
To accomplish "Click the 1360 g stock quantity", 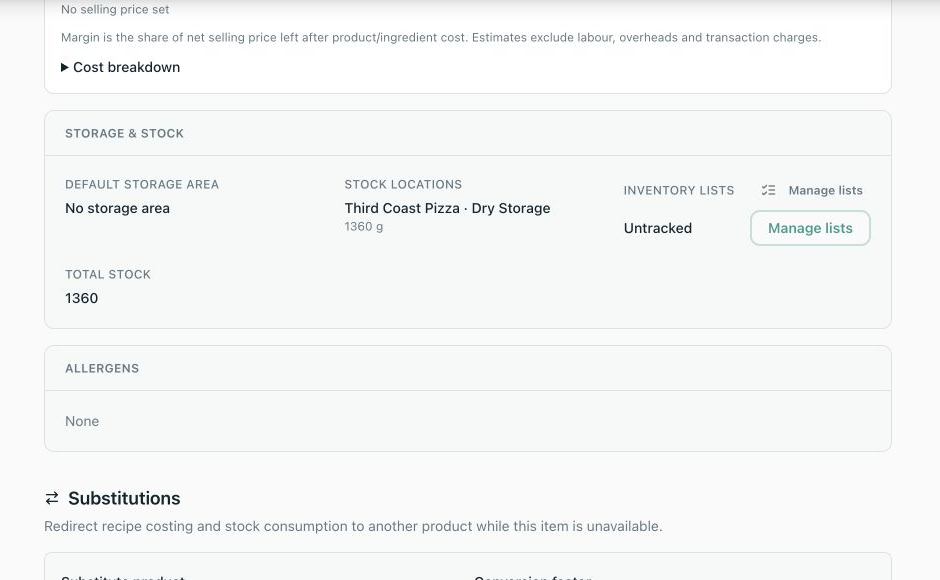I will (x=363, y=227).
